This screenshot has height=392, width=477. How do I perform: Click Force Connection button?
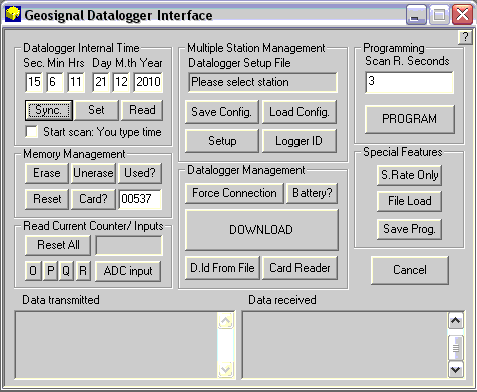(234, 193)
